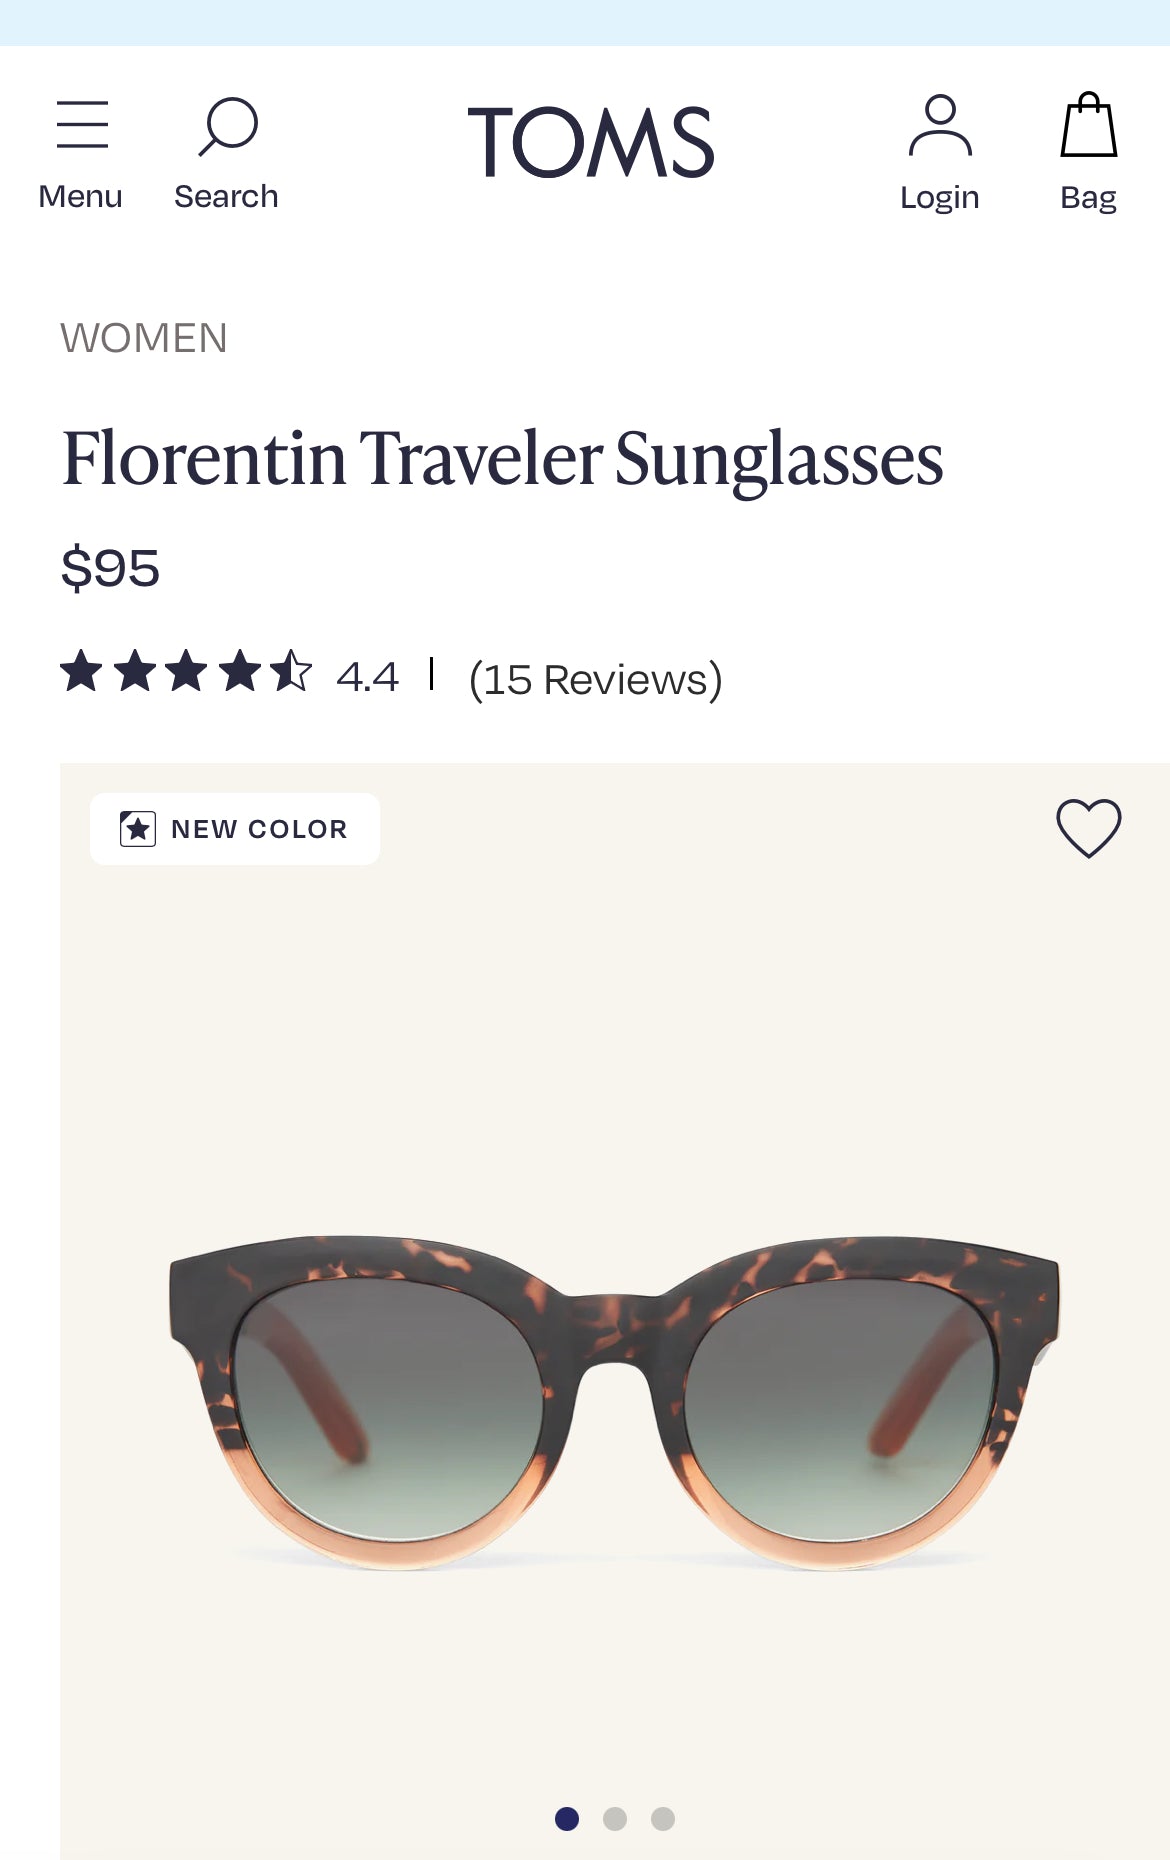
Task: Select the Menu label in the header
Action: [80, 195]
